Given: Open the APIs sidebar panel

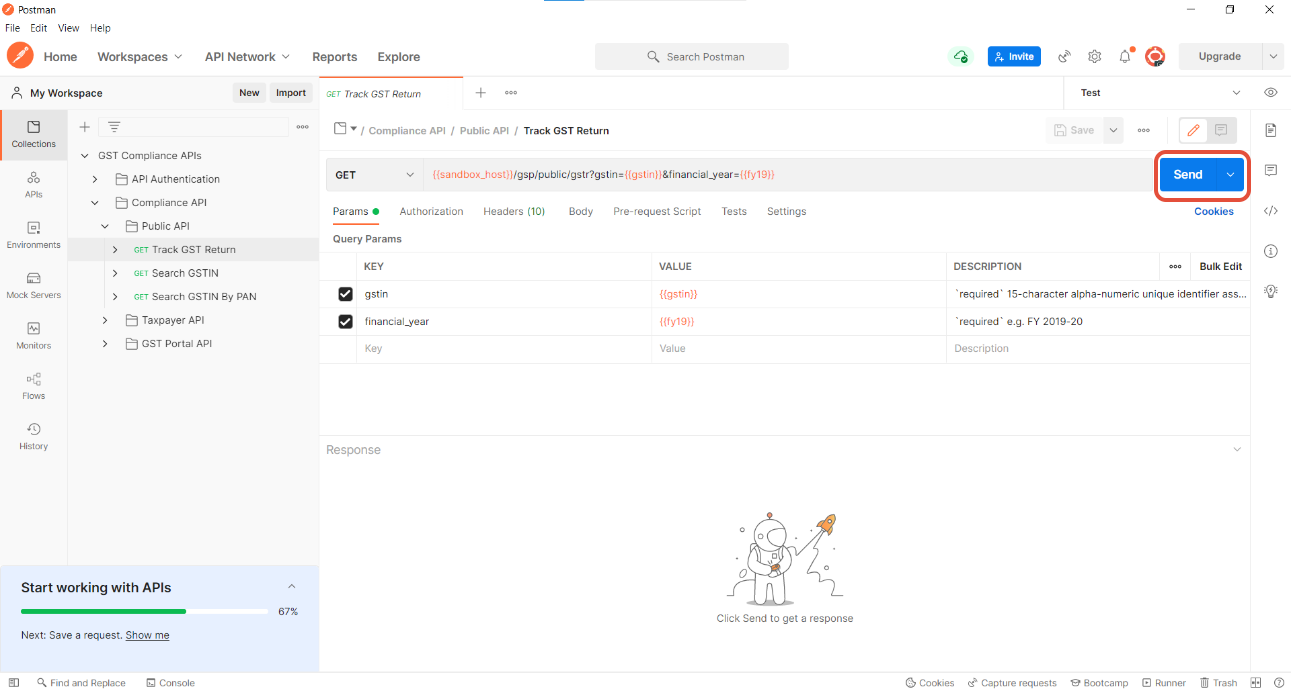Looking at the screenshot, I should point(33,184).
